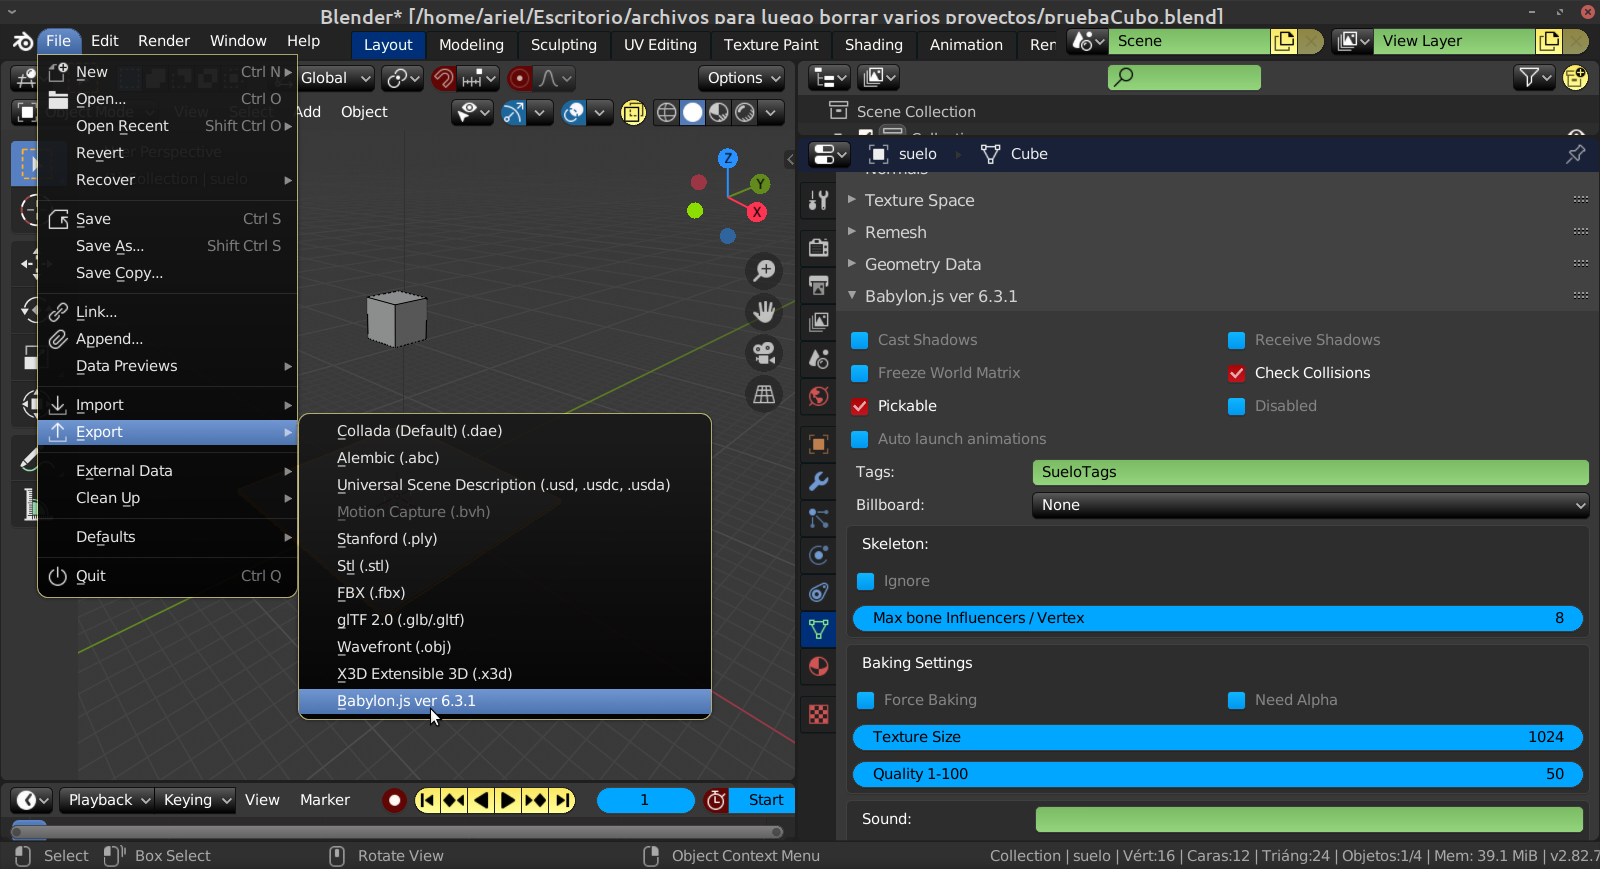Choose FBX (.fbx) from the Export submenu
Screen dimensions: 1600x869
505,593
